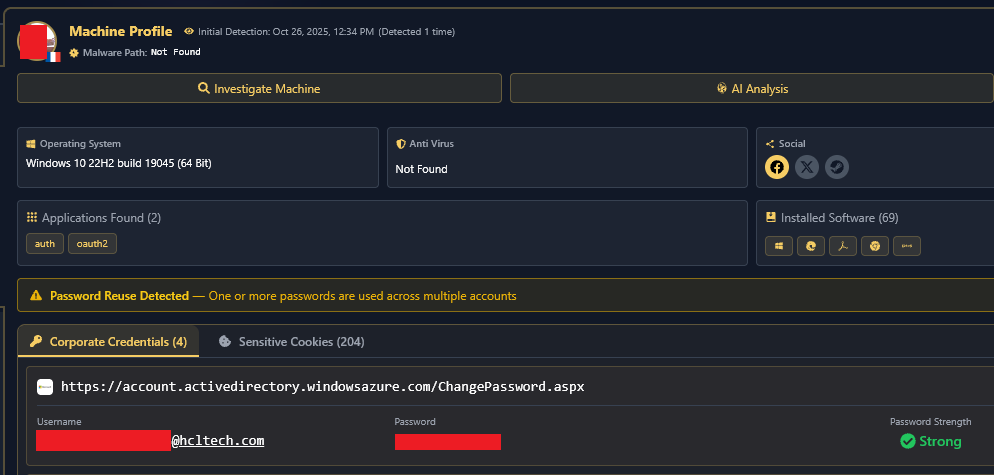
Task: Click the gear icon beside Malware Path
Action: [x=74, y=53]
